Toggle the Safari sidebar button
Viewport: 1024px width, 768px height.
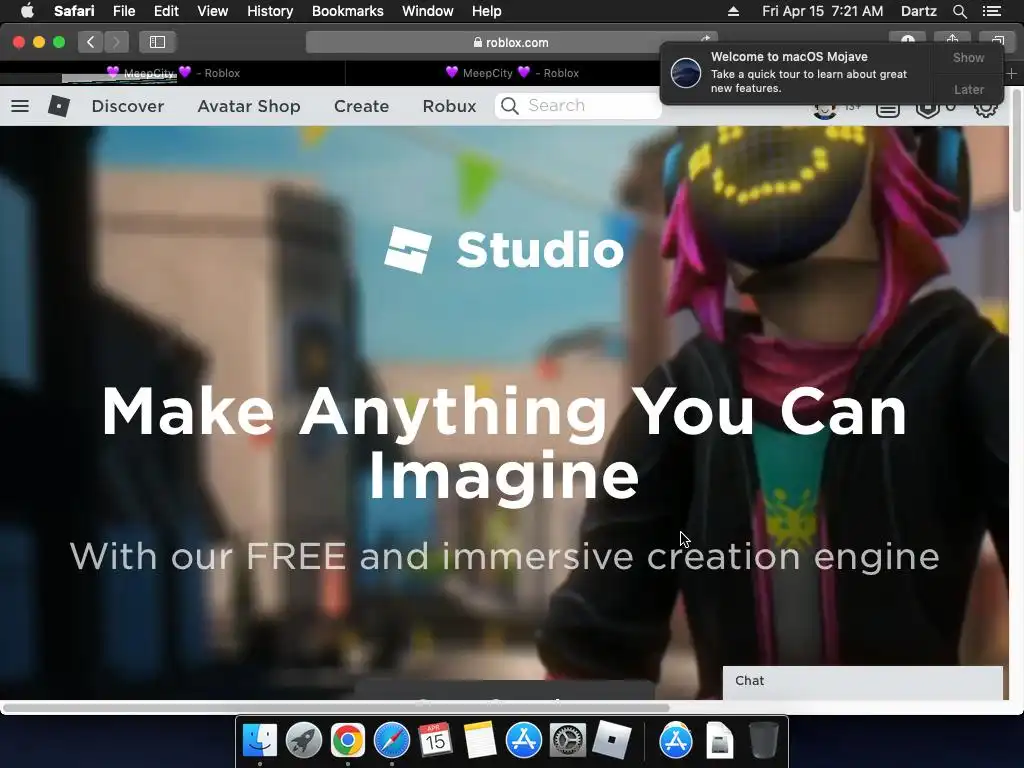click(157, 42)
